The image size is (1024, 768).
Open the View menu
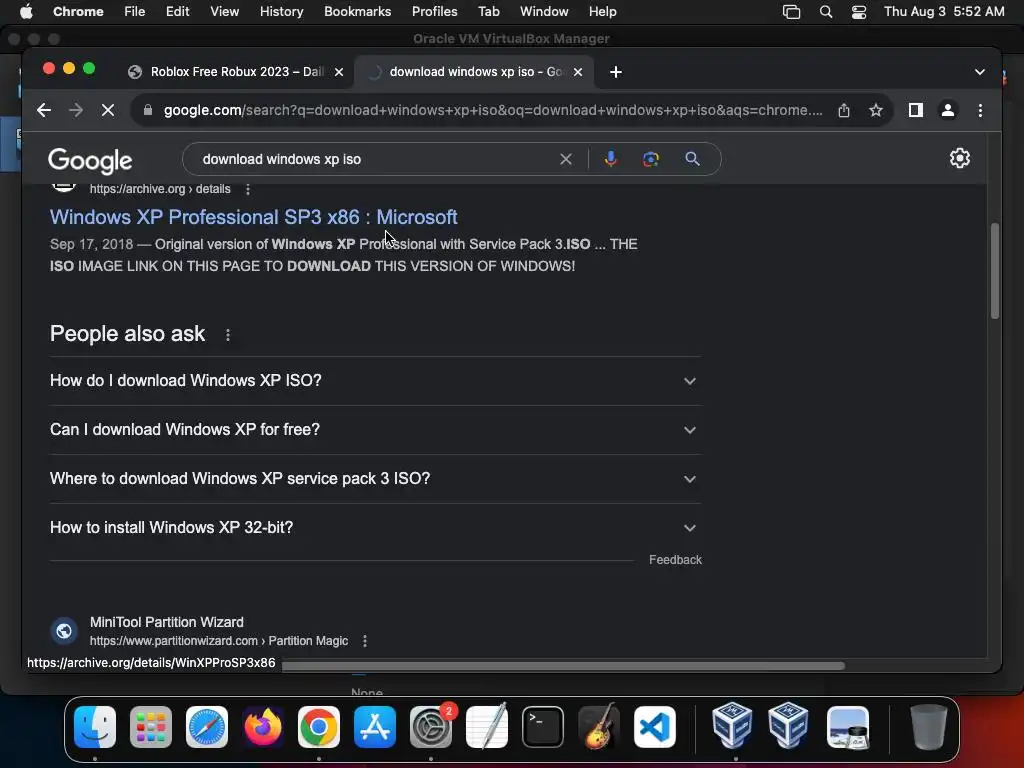point(224,12)
